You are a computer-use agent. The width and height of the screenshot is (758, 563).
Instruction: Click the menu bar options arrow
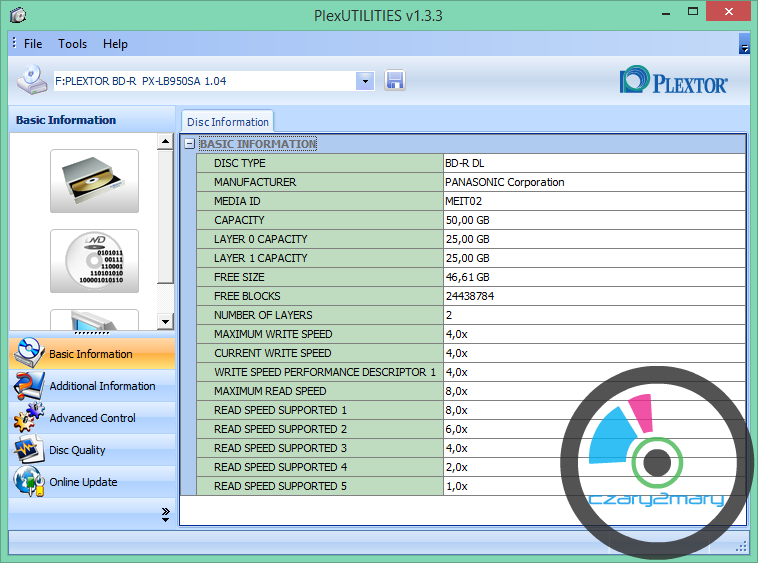[x=744, y=45]
